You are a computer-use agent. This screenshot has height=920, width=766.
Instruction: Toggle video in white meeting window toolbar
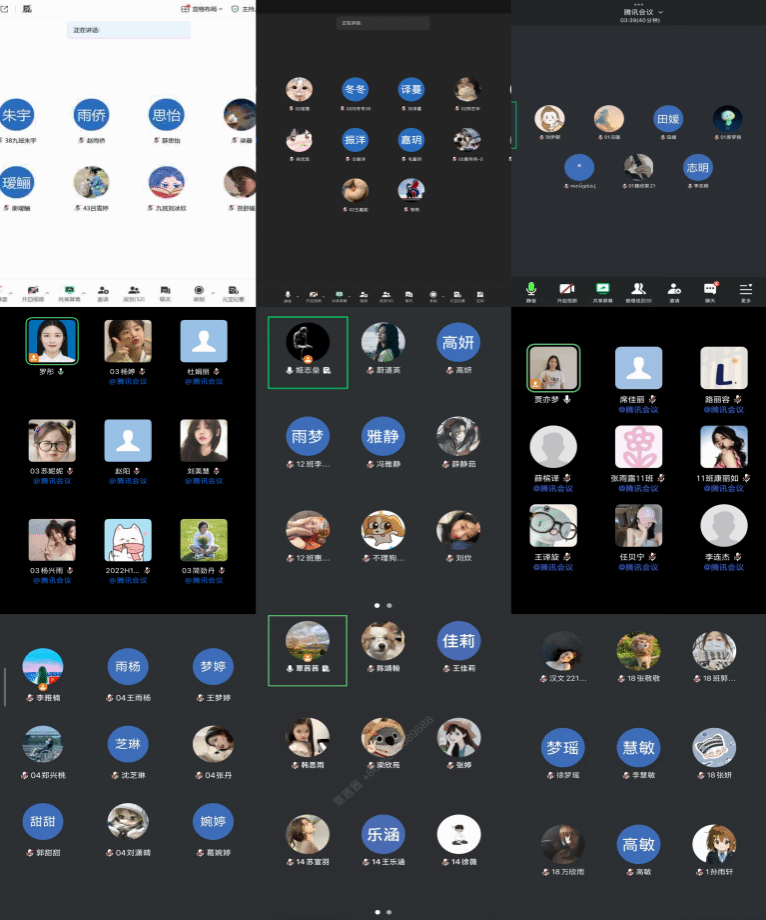coord(32,291)
